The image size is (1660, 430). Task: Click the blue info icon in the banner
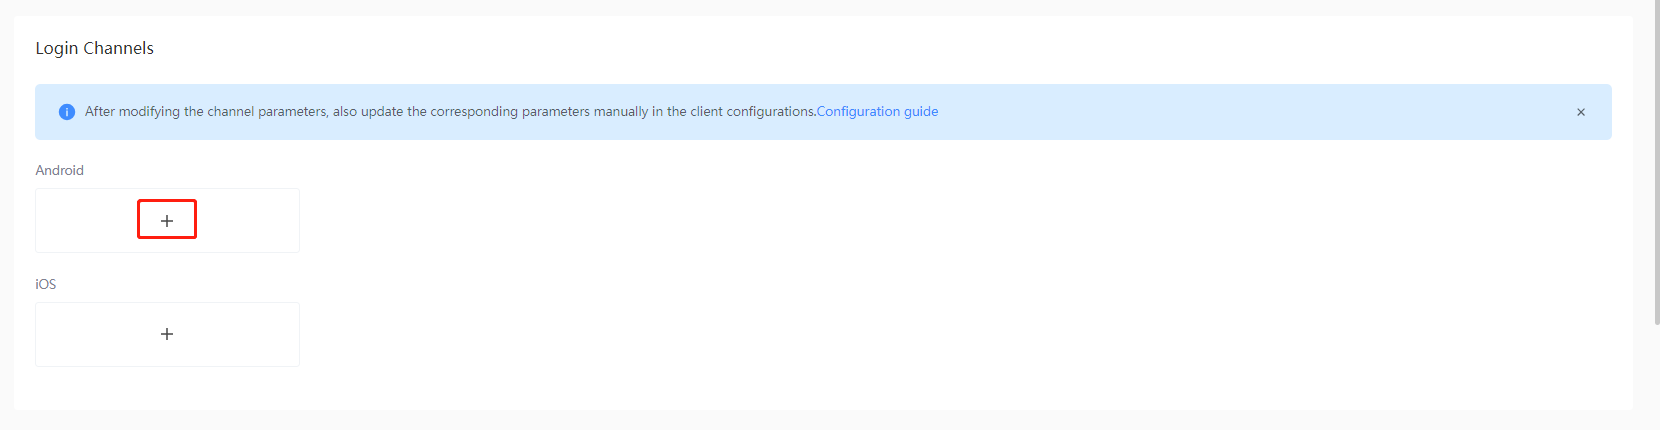click(67, 112)
